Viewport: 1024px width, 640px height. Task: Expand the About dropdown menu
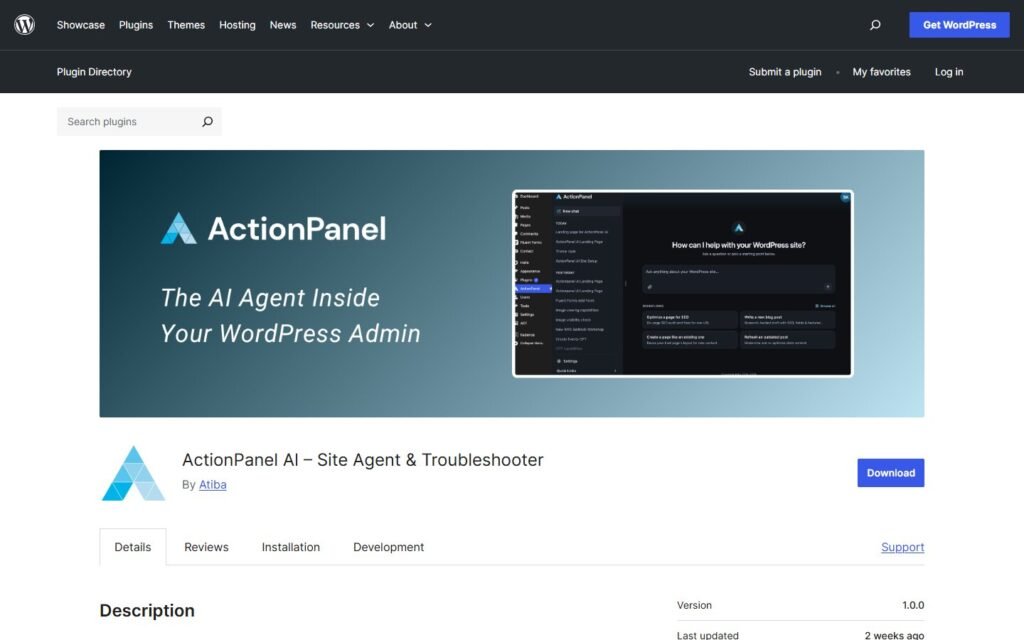click(x=410, y=25)
